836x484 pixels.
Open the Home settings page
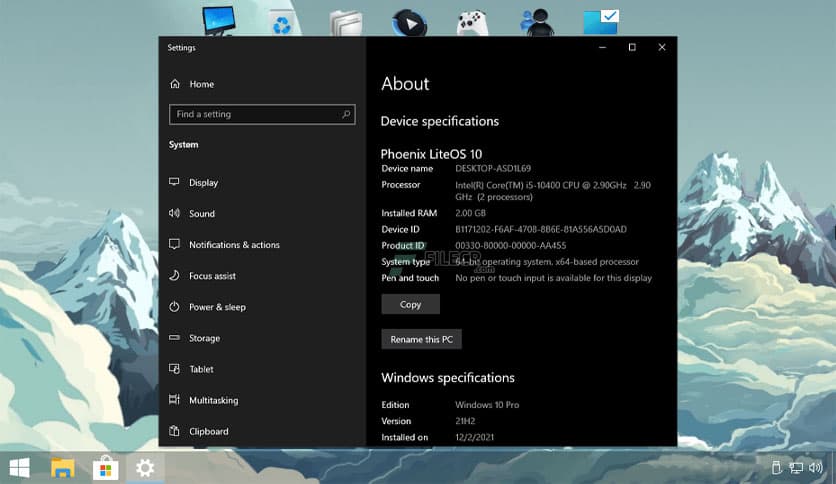point(202,84)
